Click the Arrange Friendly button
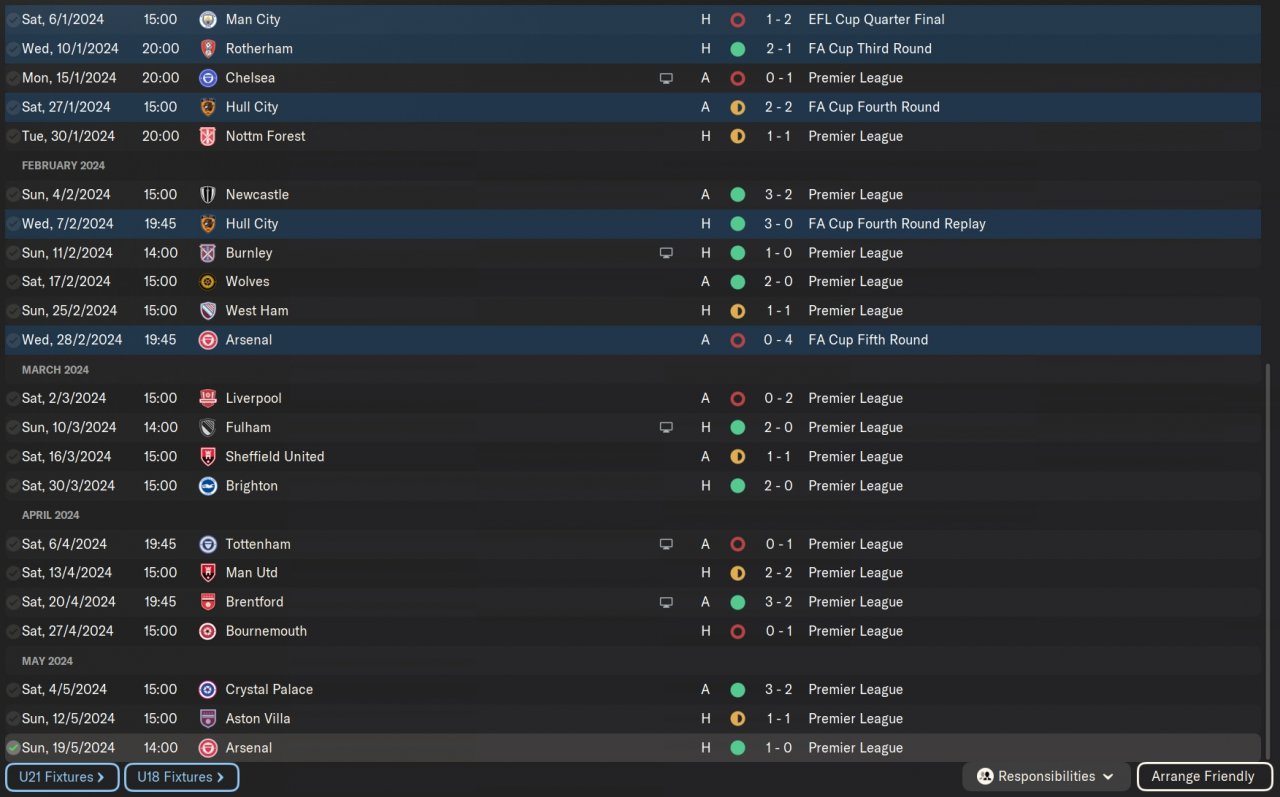1280x797 pixels. coord(1202,777)
